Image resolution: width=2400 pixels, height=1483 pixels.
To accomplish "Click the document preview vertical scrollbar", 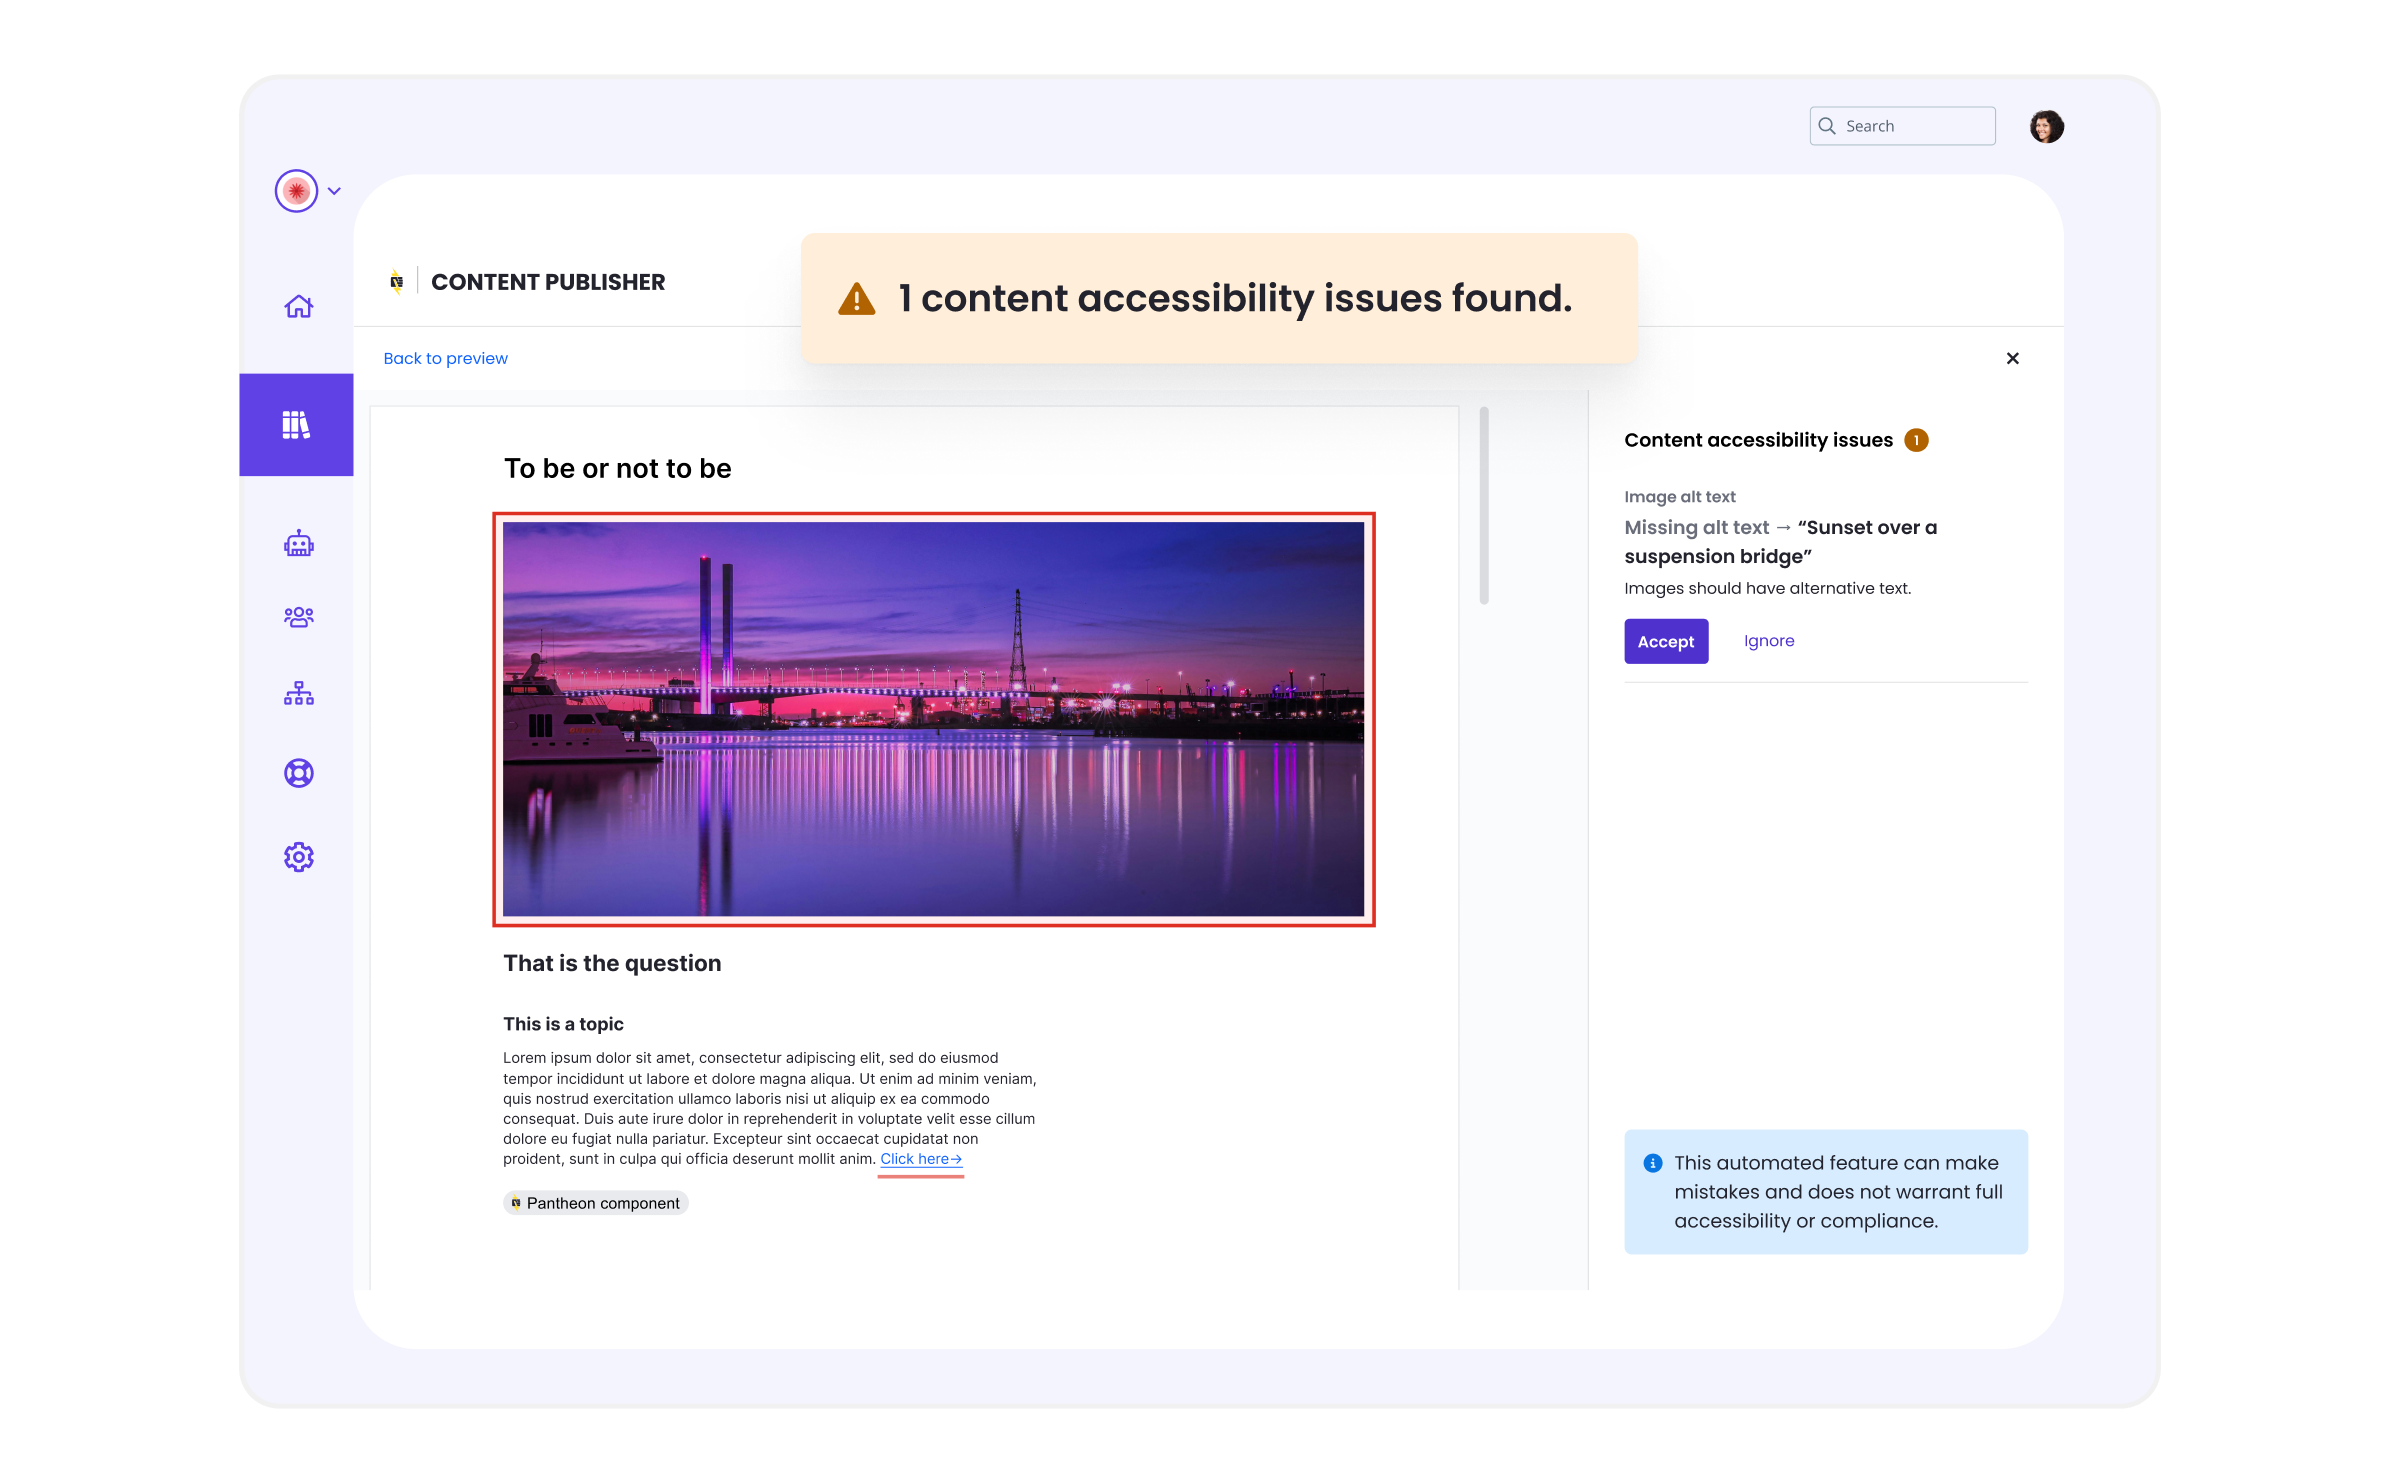I will [1484, 505].
